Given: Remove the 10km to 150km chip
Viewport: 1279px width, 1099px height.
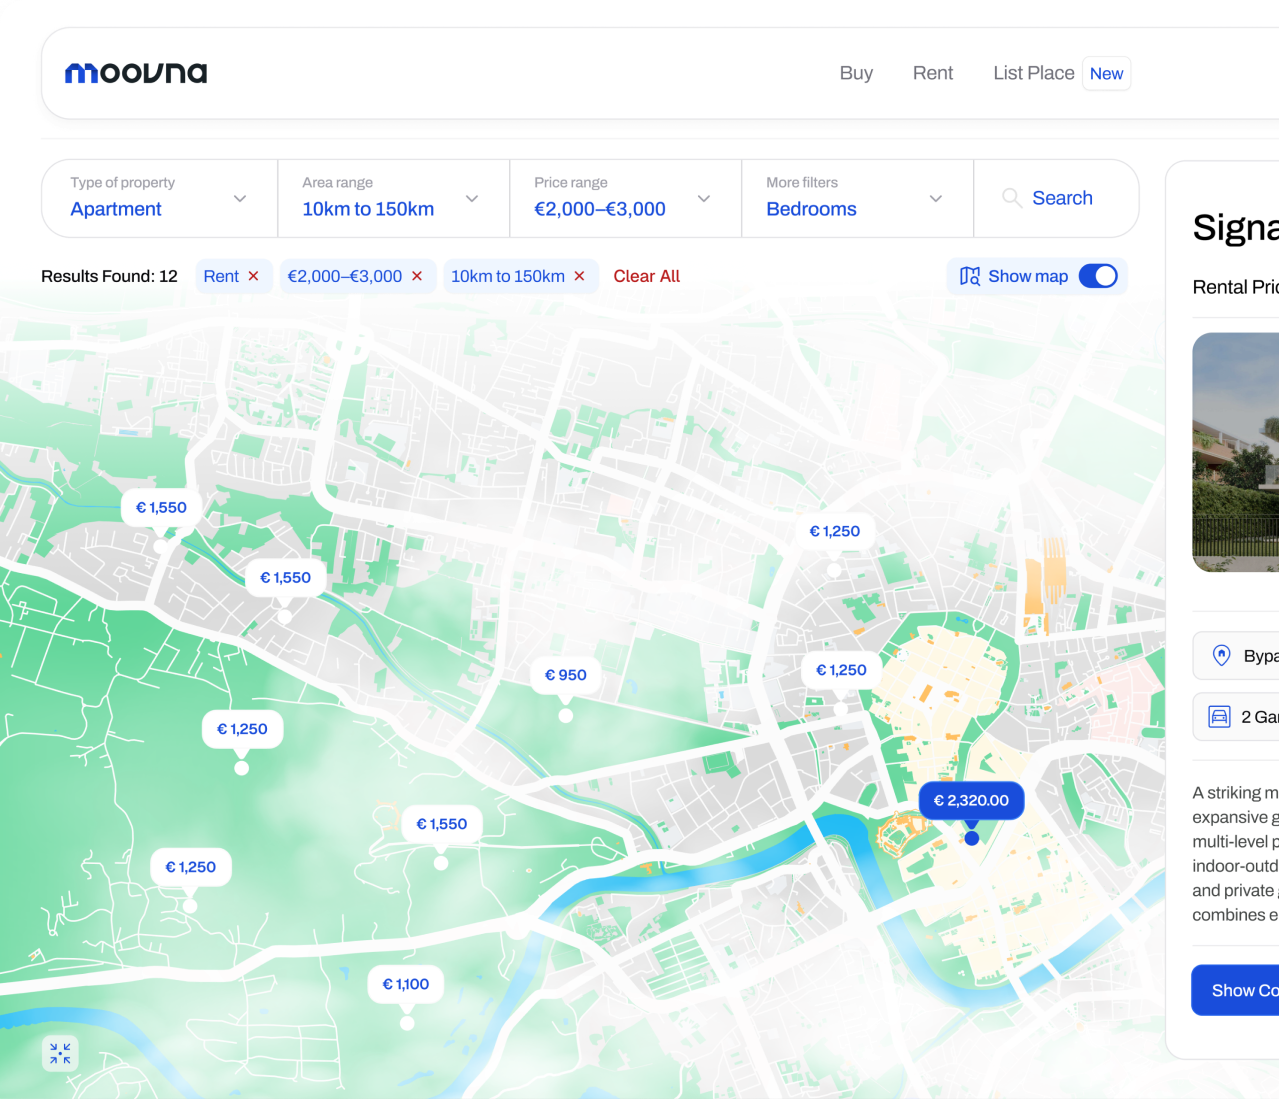Looking at the screenshot, I should click(579, 276).
